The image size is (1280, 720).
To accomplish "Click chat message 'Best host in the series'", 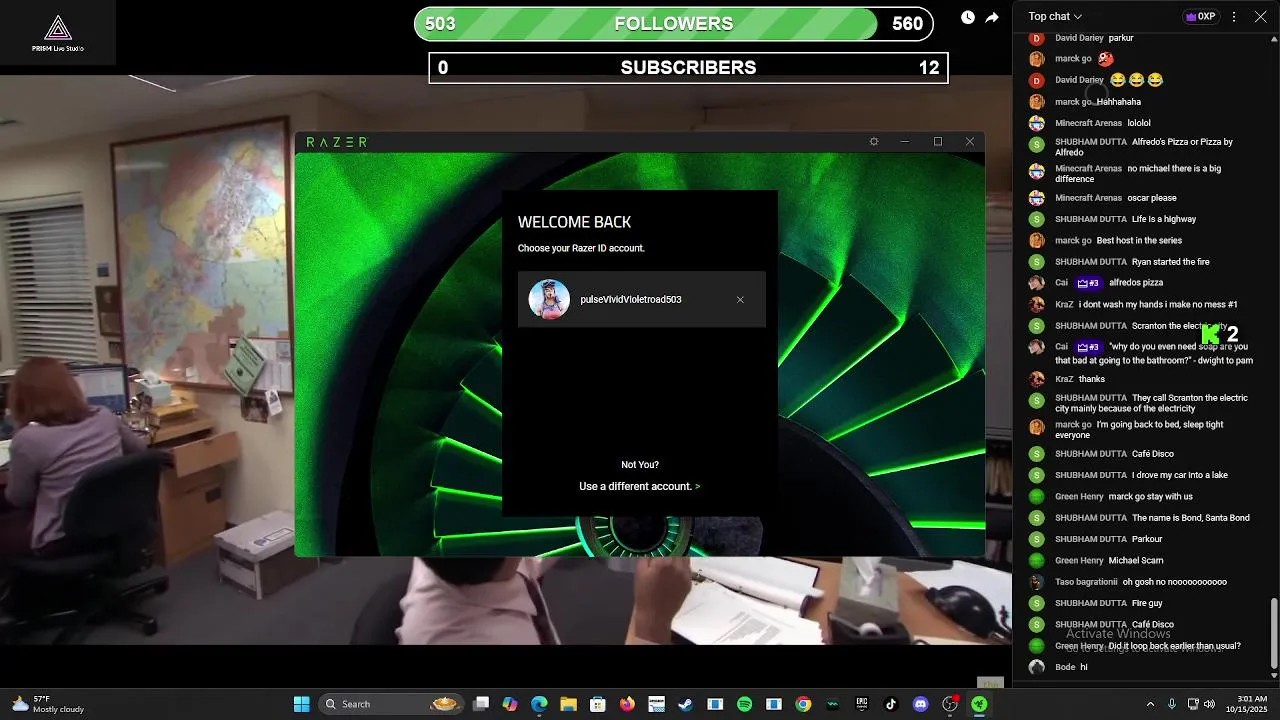I will pos(1139,241).
